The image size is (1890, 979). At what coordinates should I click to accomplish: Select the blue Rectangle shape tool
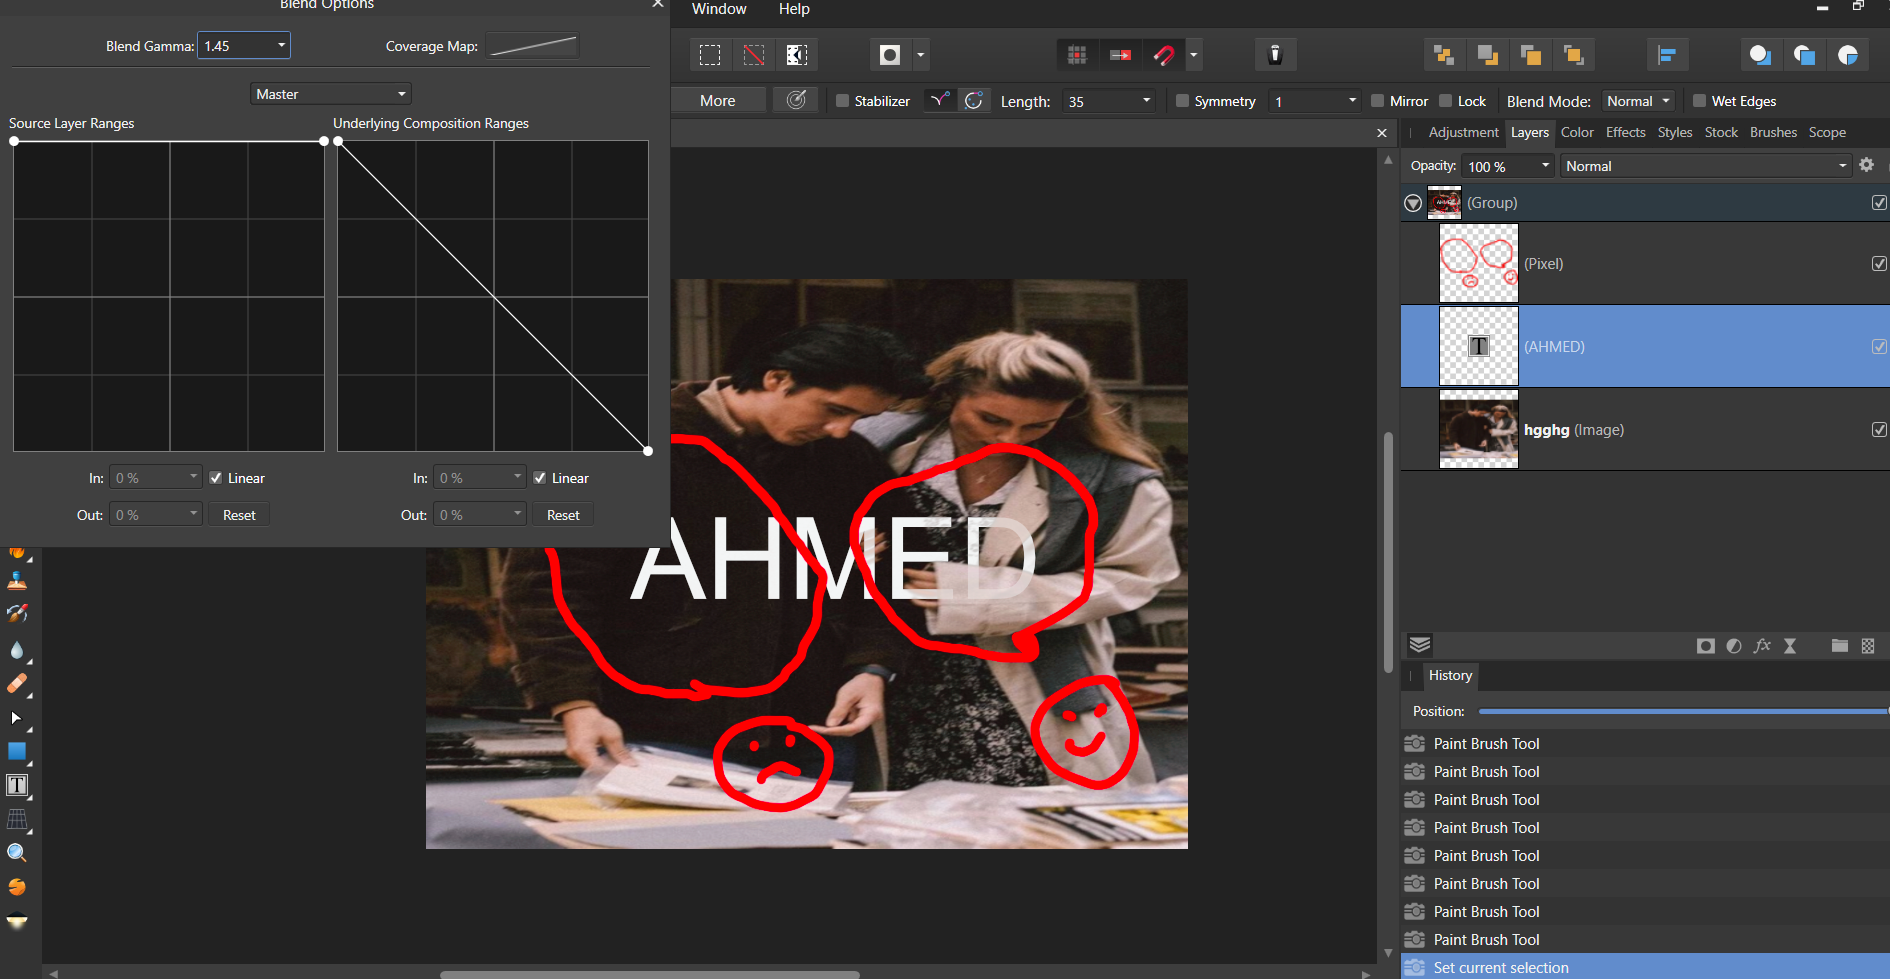(x=17, y=751)
